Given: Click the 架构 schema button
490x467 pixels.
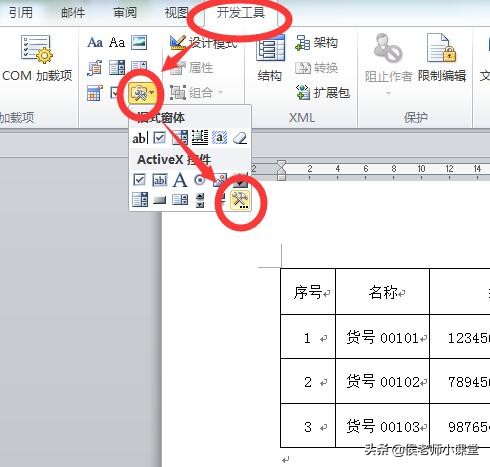Looking at the screenshot, I should pyautogui.click(x=317, y=43).
